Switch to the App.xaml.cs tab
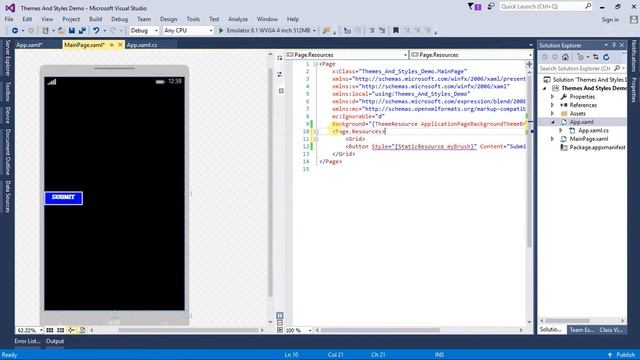Viewport: 640px width, 360px height. tap(142, 45)
